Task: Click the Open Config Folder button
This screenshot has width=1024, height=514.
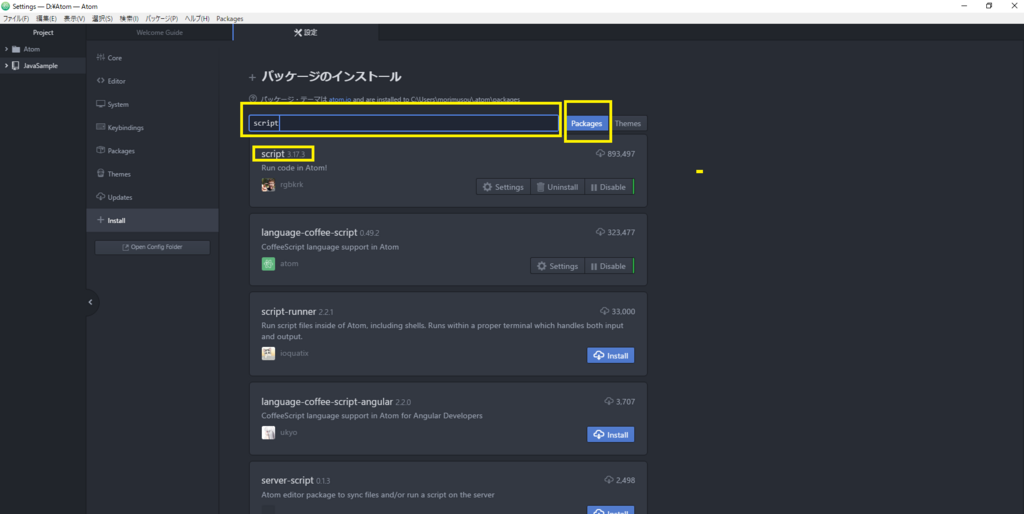Action: pos(152,248)
